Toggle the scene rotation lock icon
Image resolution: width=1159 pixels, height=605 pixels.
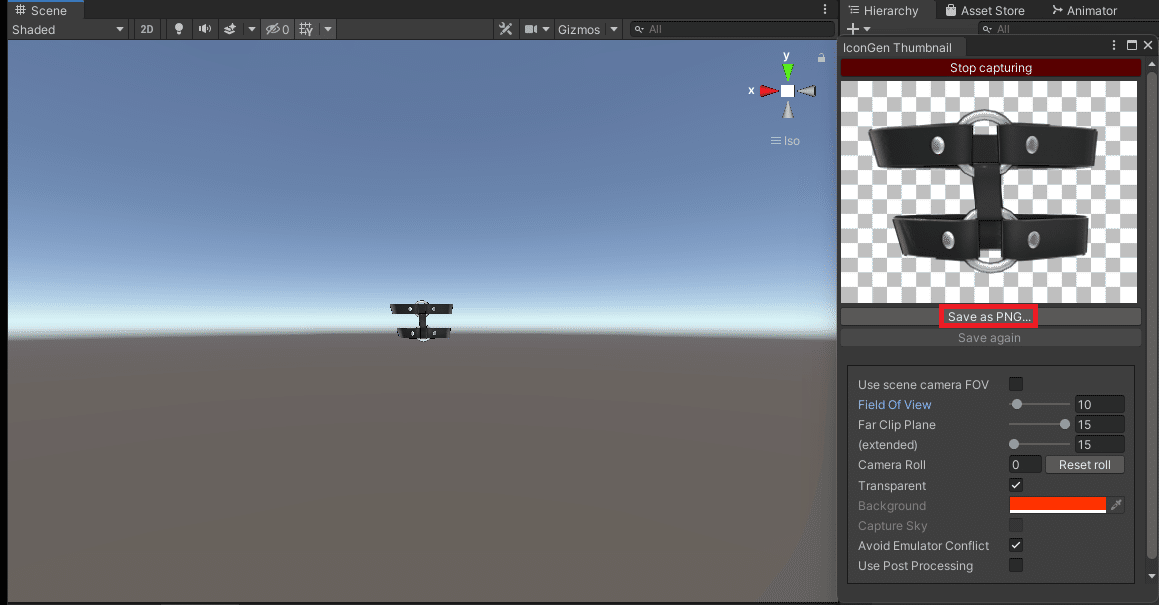(x=821, y=58)
